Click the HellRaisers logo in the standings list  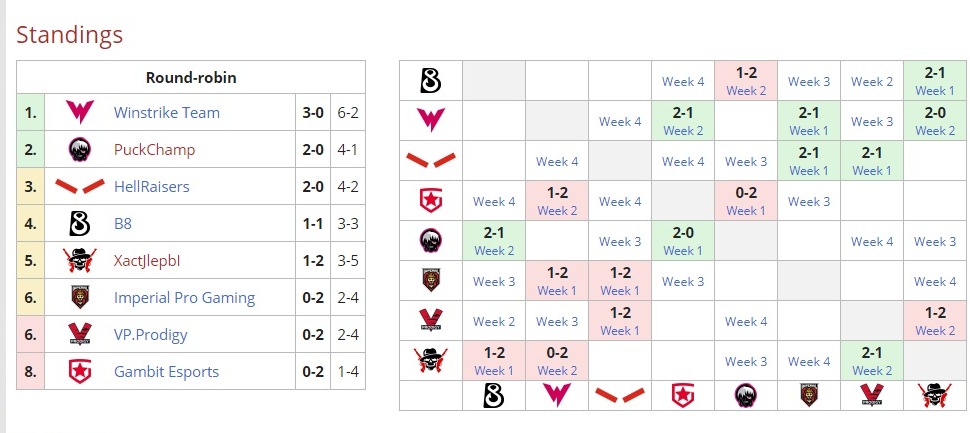coord(79,187)
